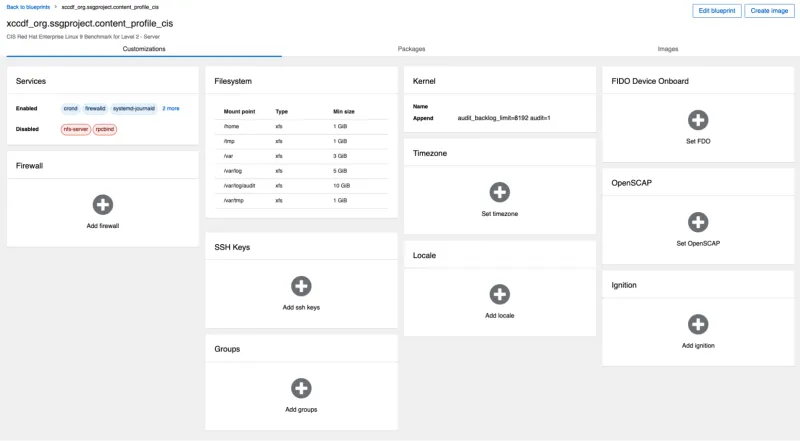Click the Add ignition label
This screenshot has width=800, height=441.
click(x=698, y=346)
